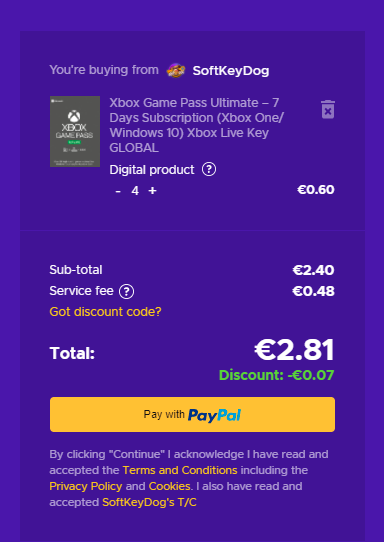Open SoftKeyDog's T/C link
Image resolution: width=384 pixels, height=542 pixels.
(149, 502)
